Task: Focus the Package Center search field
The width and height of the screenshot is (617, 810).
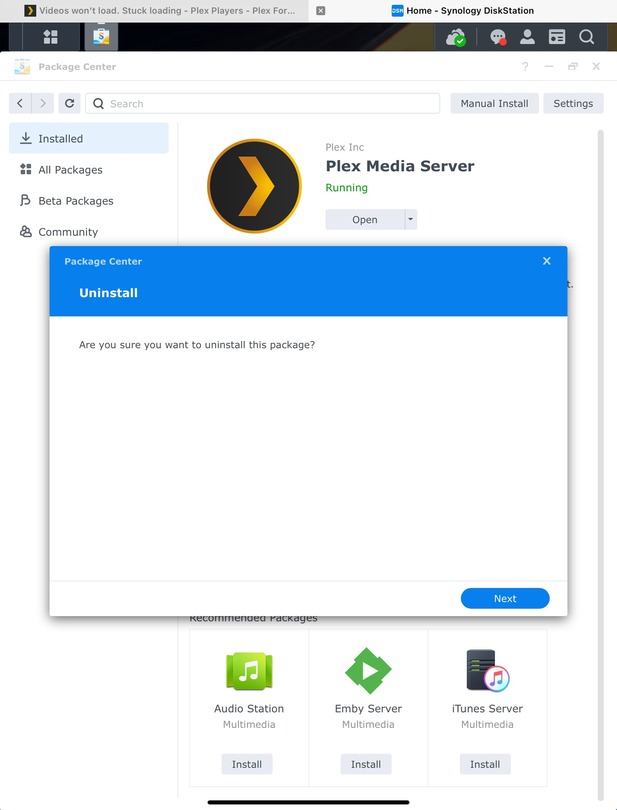Action: [x=263, y=103]
